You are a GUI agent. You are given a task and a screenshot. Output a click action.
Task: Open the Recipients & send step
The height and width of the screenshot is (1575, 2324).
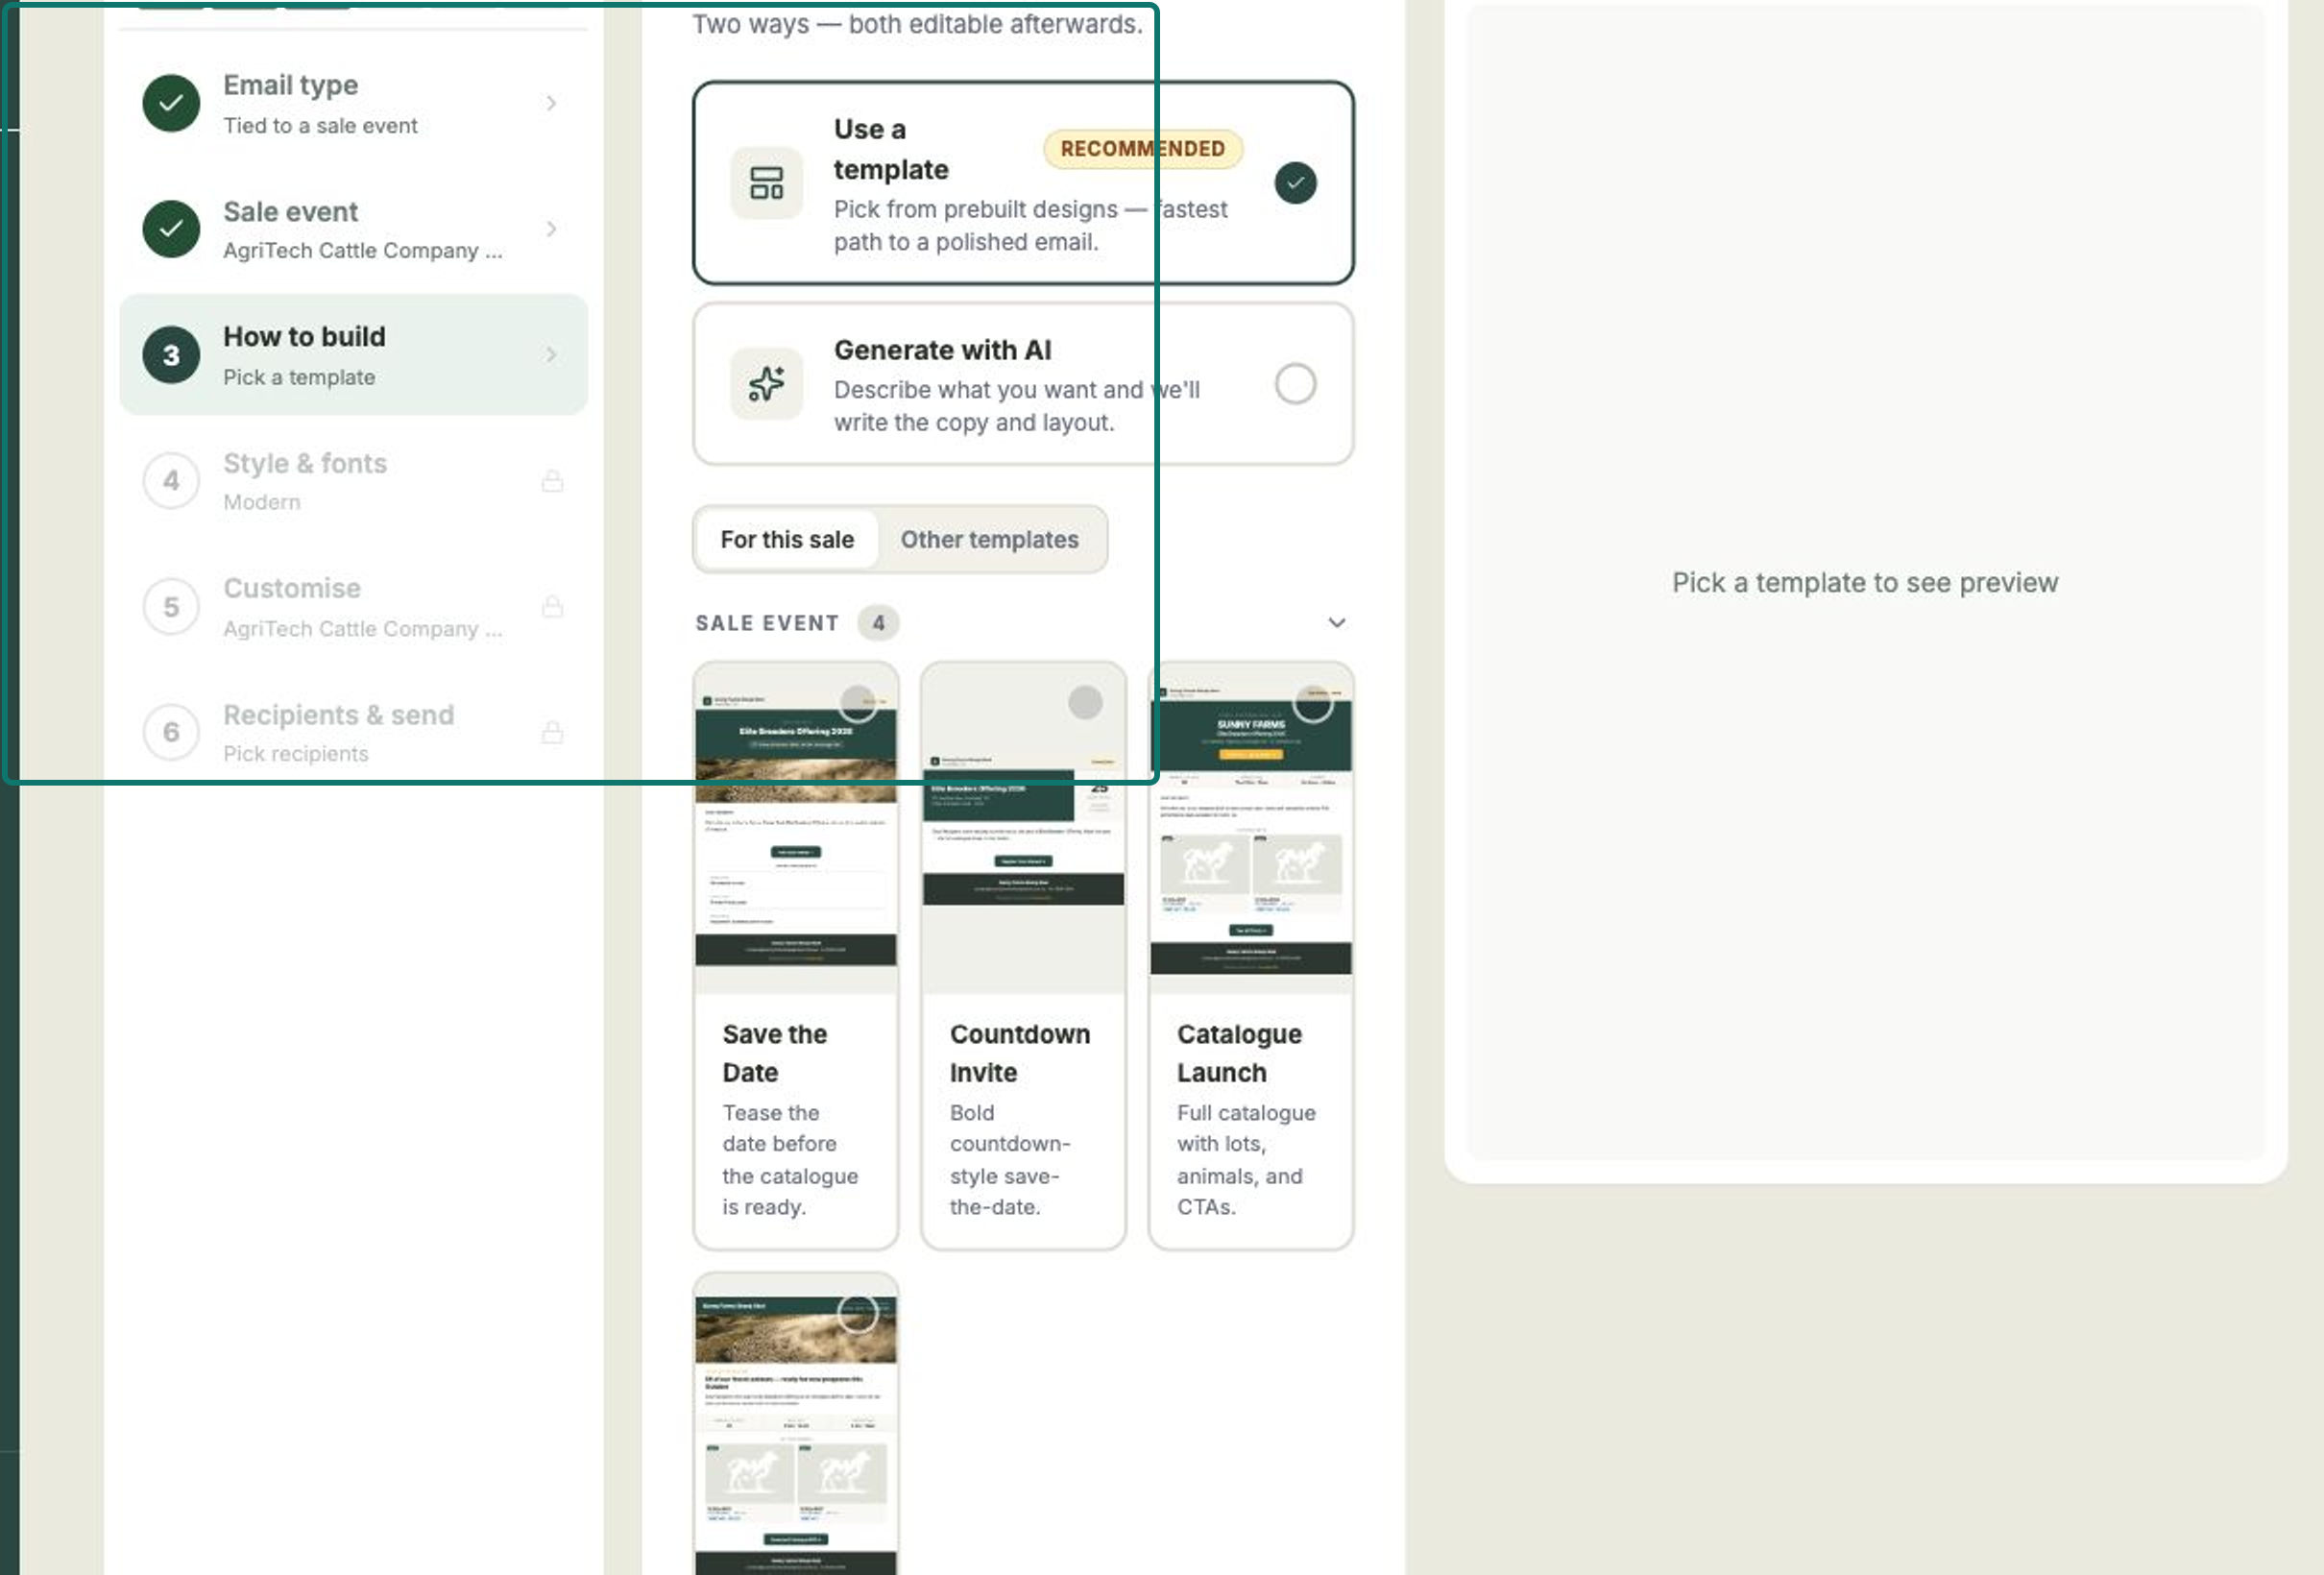point(353,733)
